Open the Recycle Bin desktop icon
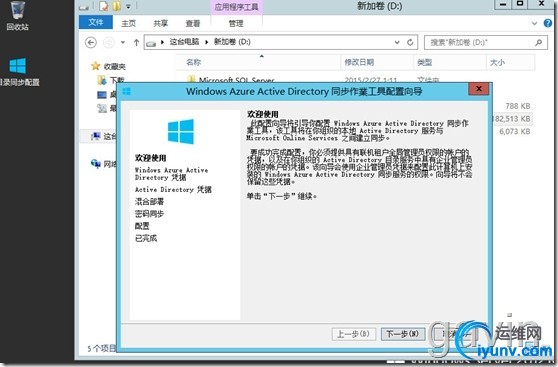 click(x=17, y=15)
